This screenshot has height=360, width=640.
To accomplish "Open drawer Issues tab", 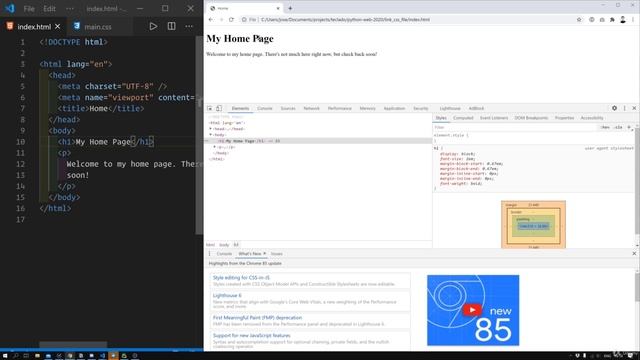I will click(x=276, y=254).
